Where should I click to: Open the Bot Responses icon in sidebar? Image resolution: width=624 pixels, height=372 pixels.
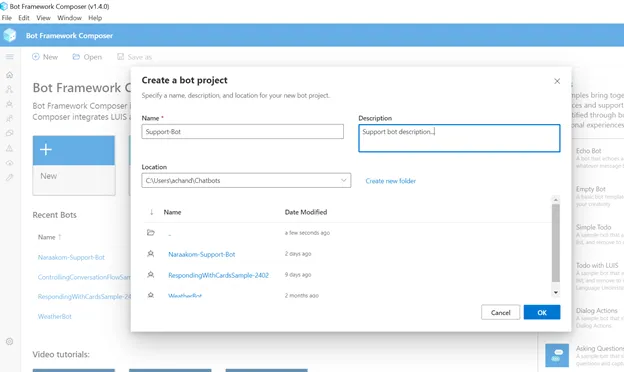pyautogui.click(x=10, y=104)
